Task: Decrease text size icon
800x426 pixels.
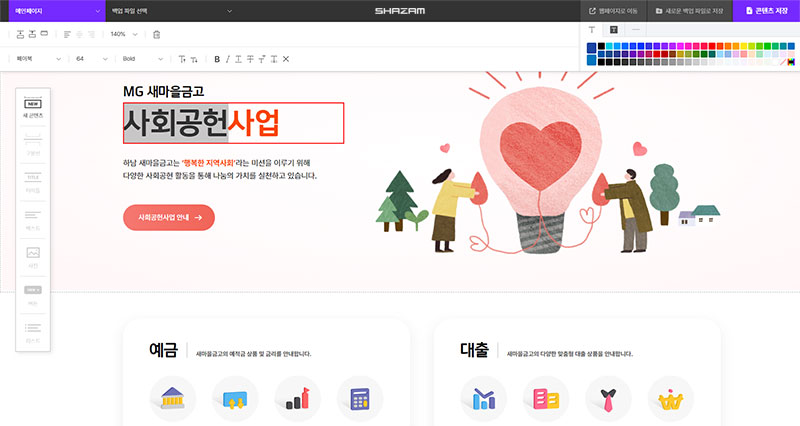Action: 194,59
